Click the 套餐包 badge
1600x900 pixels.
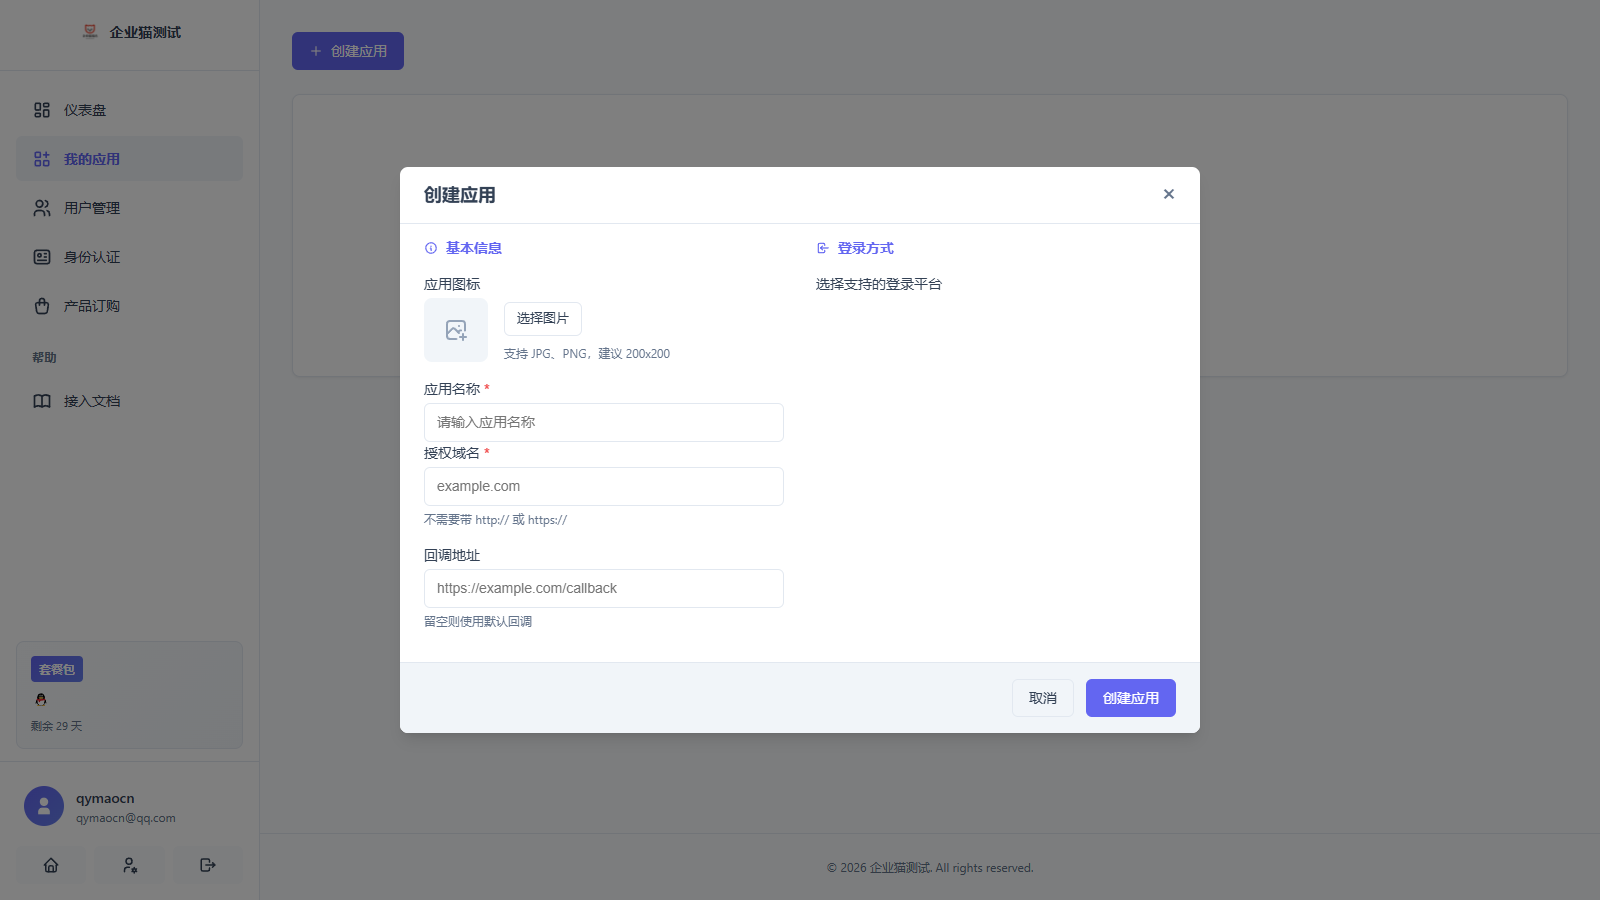coord(57,669)
